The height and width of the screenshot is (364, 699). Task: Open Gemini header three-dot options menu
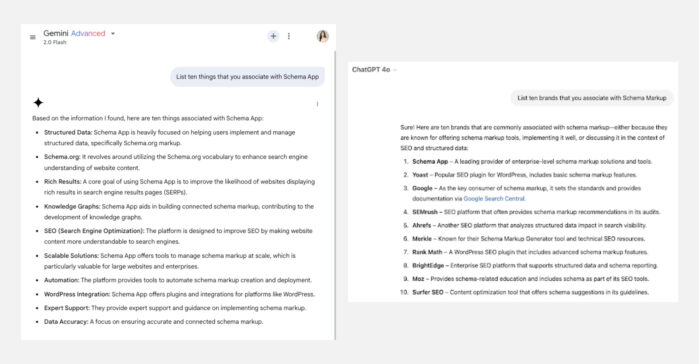[x=289, y=36]
